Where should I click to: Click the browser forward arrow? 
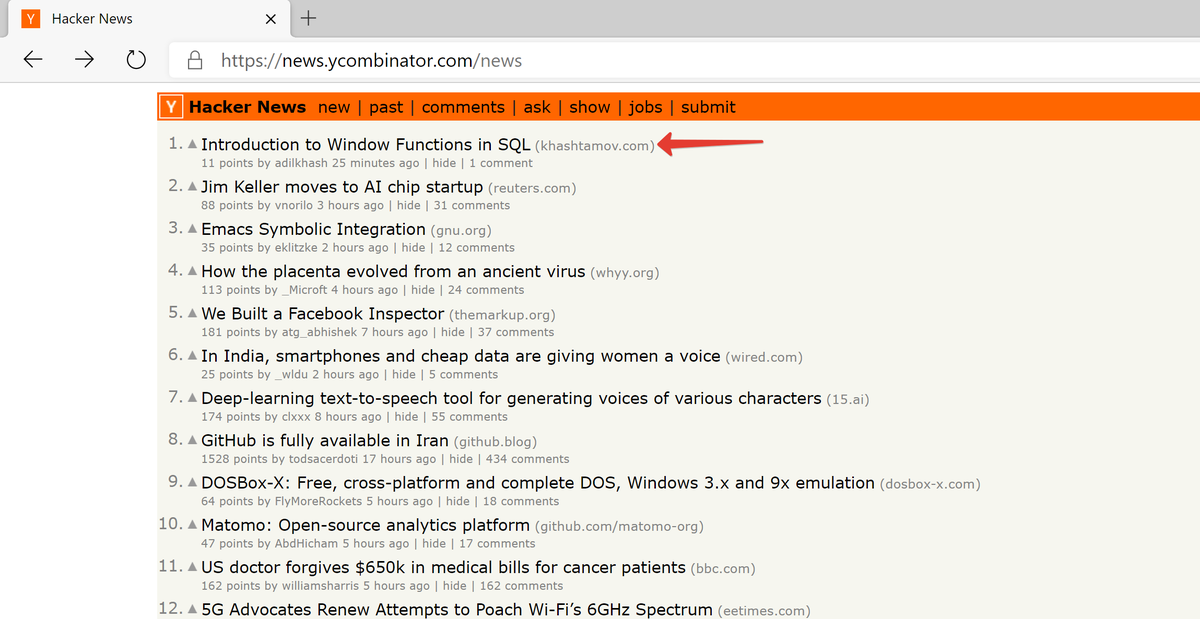[x=85, y=60]
